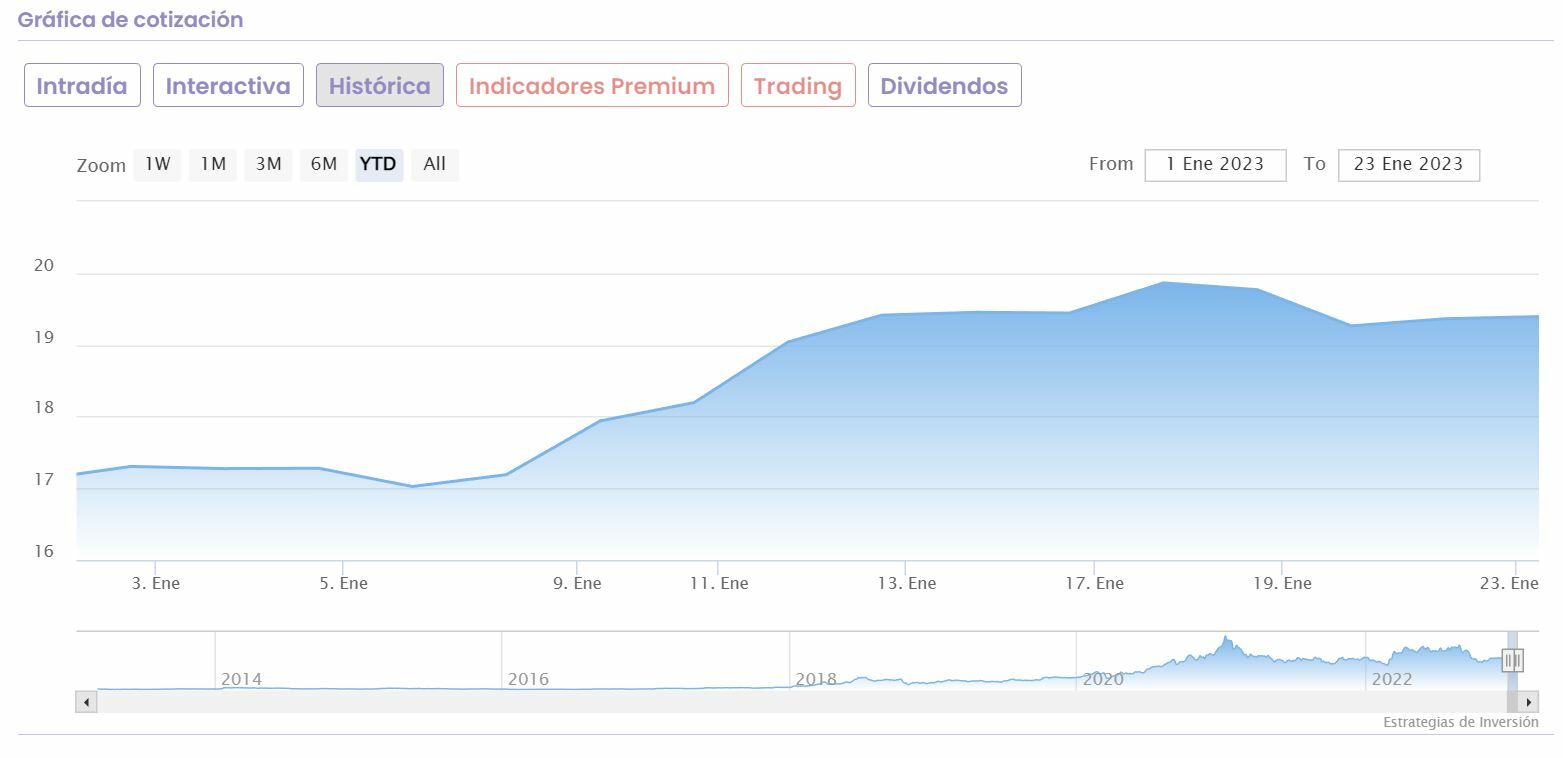
Task: Open Indicadores Premium
Action: 592,86
